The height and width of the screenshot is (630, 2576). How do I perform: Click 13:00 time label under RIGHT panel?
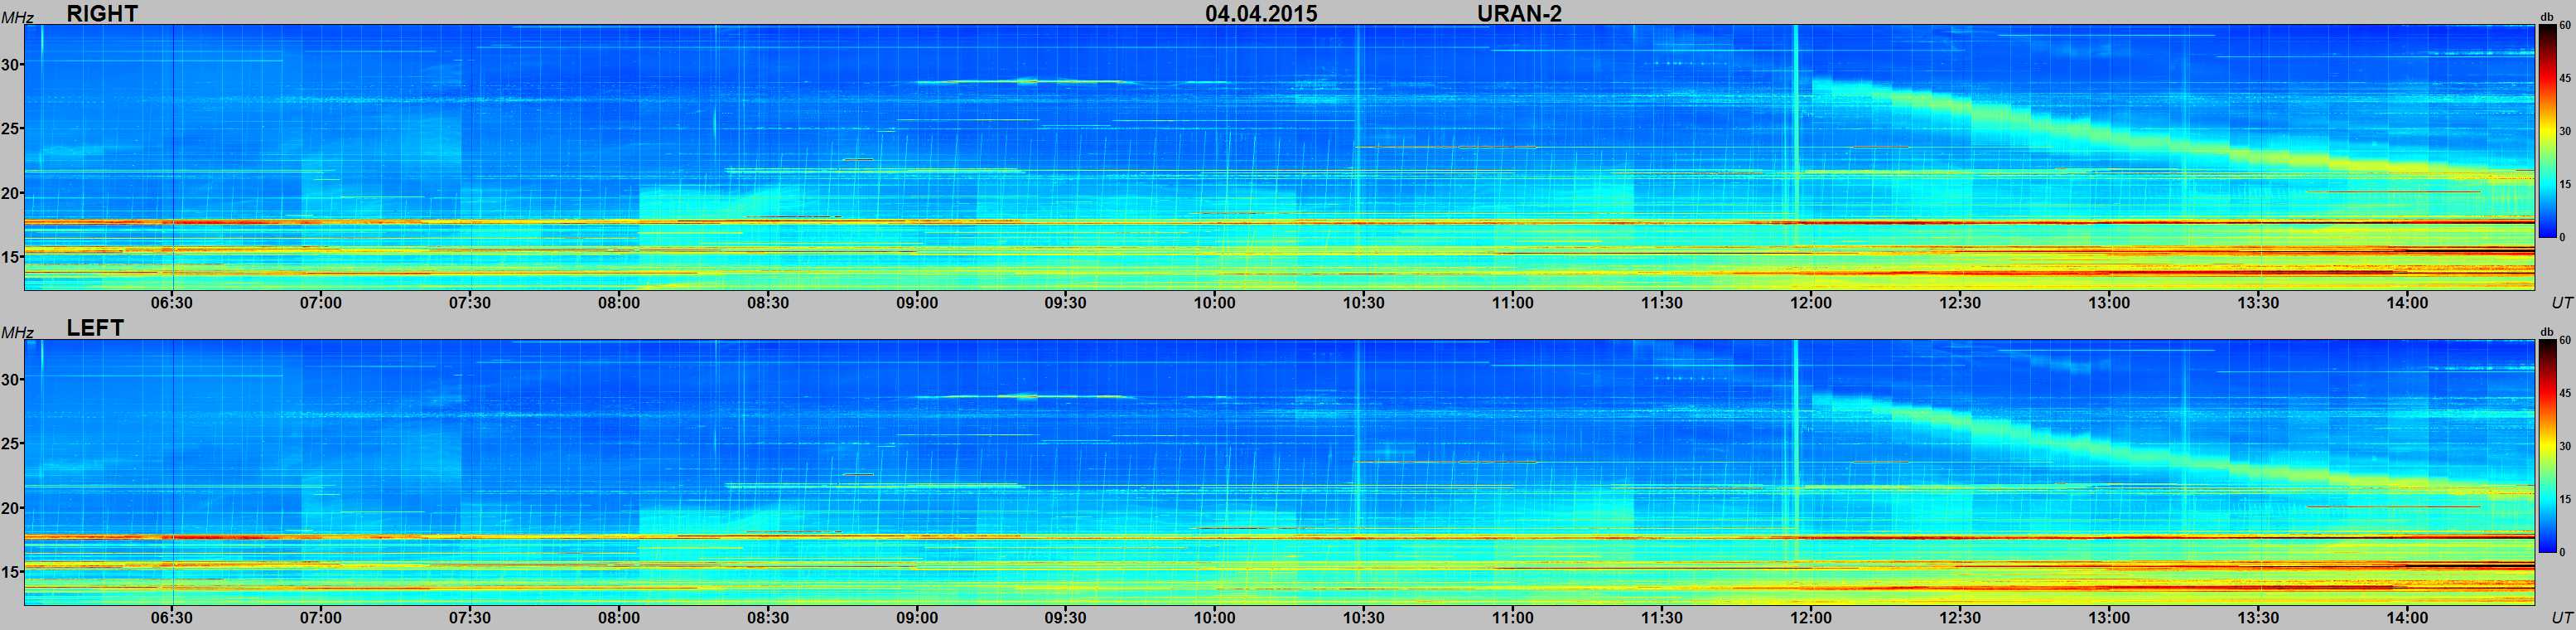pyautogui.click(x=2109, y=303)
